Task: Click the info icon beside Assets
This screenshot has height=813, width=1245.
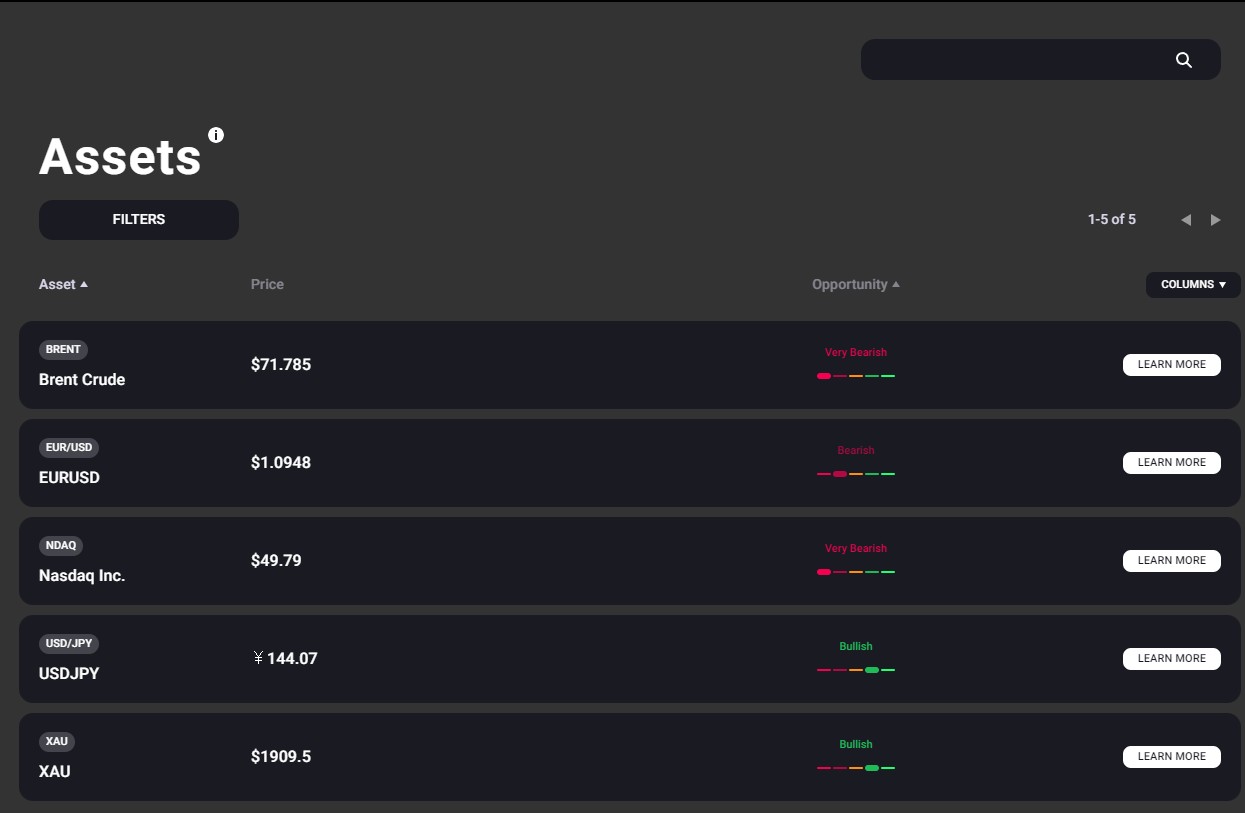Action: [x=216, y=135]
